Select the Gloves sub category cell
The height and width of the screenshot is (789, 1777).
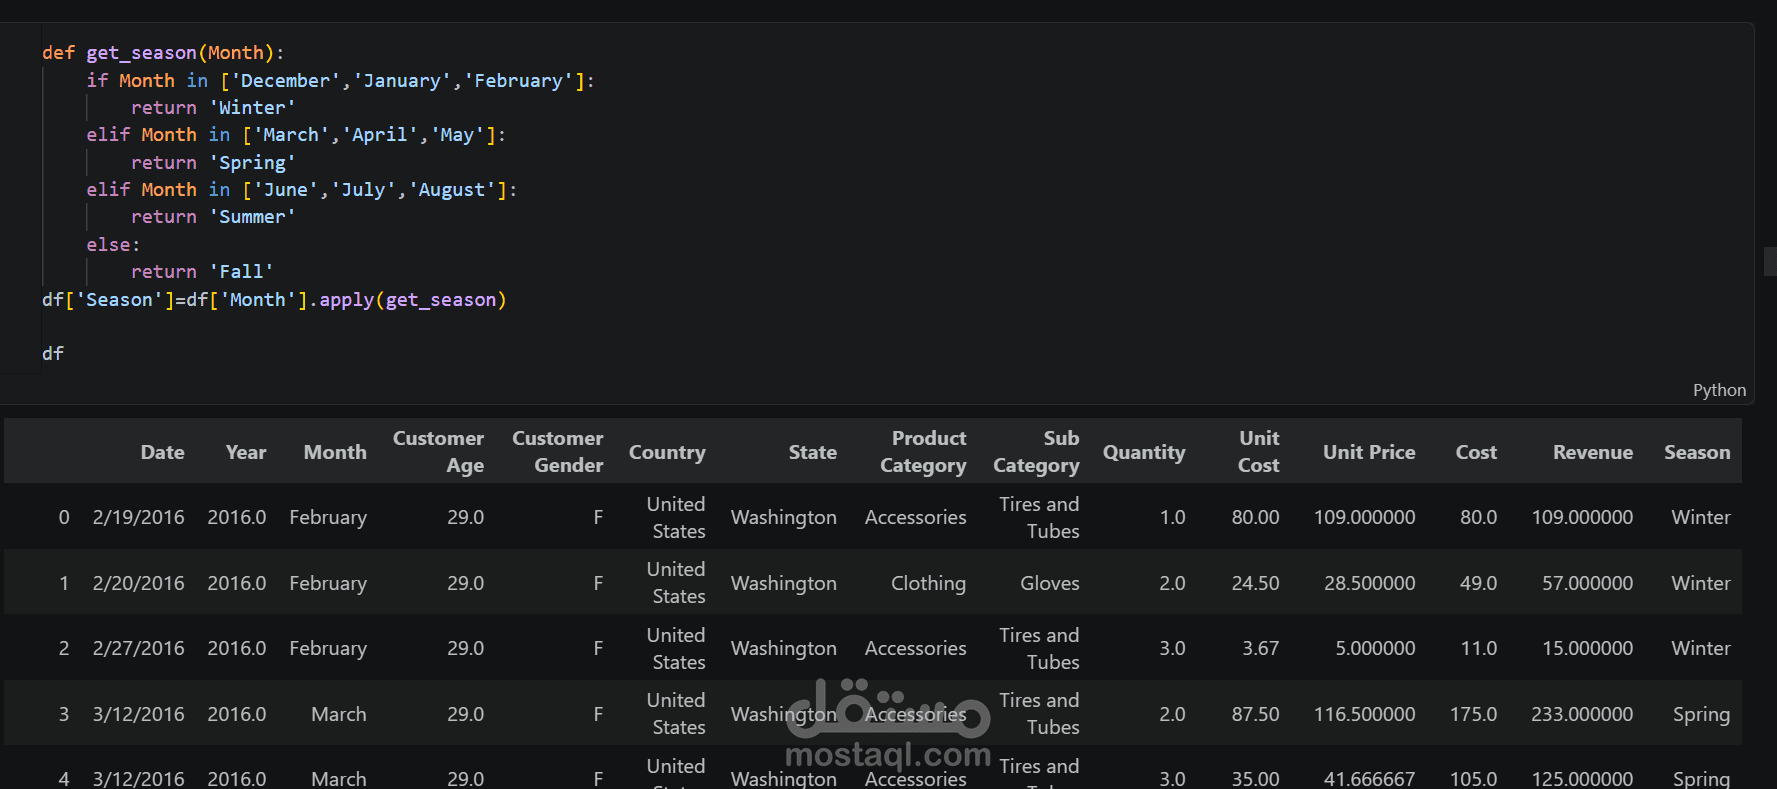[1049, 583]
